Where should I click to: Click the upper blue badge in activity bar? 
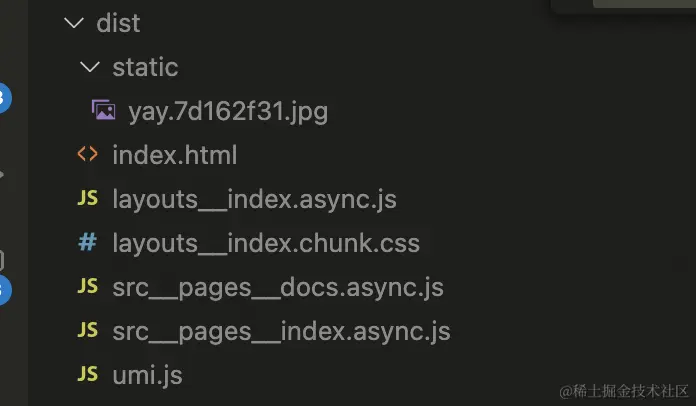coord(3,98)
